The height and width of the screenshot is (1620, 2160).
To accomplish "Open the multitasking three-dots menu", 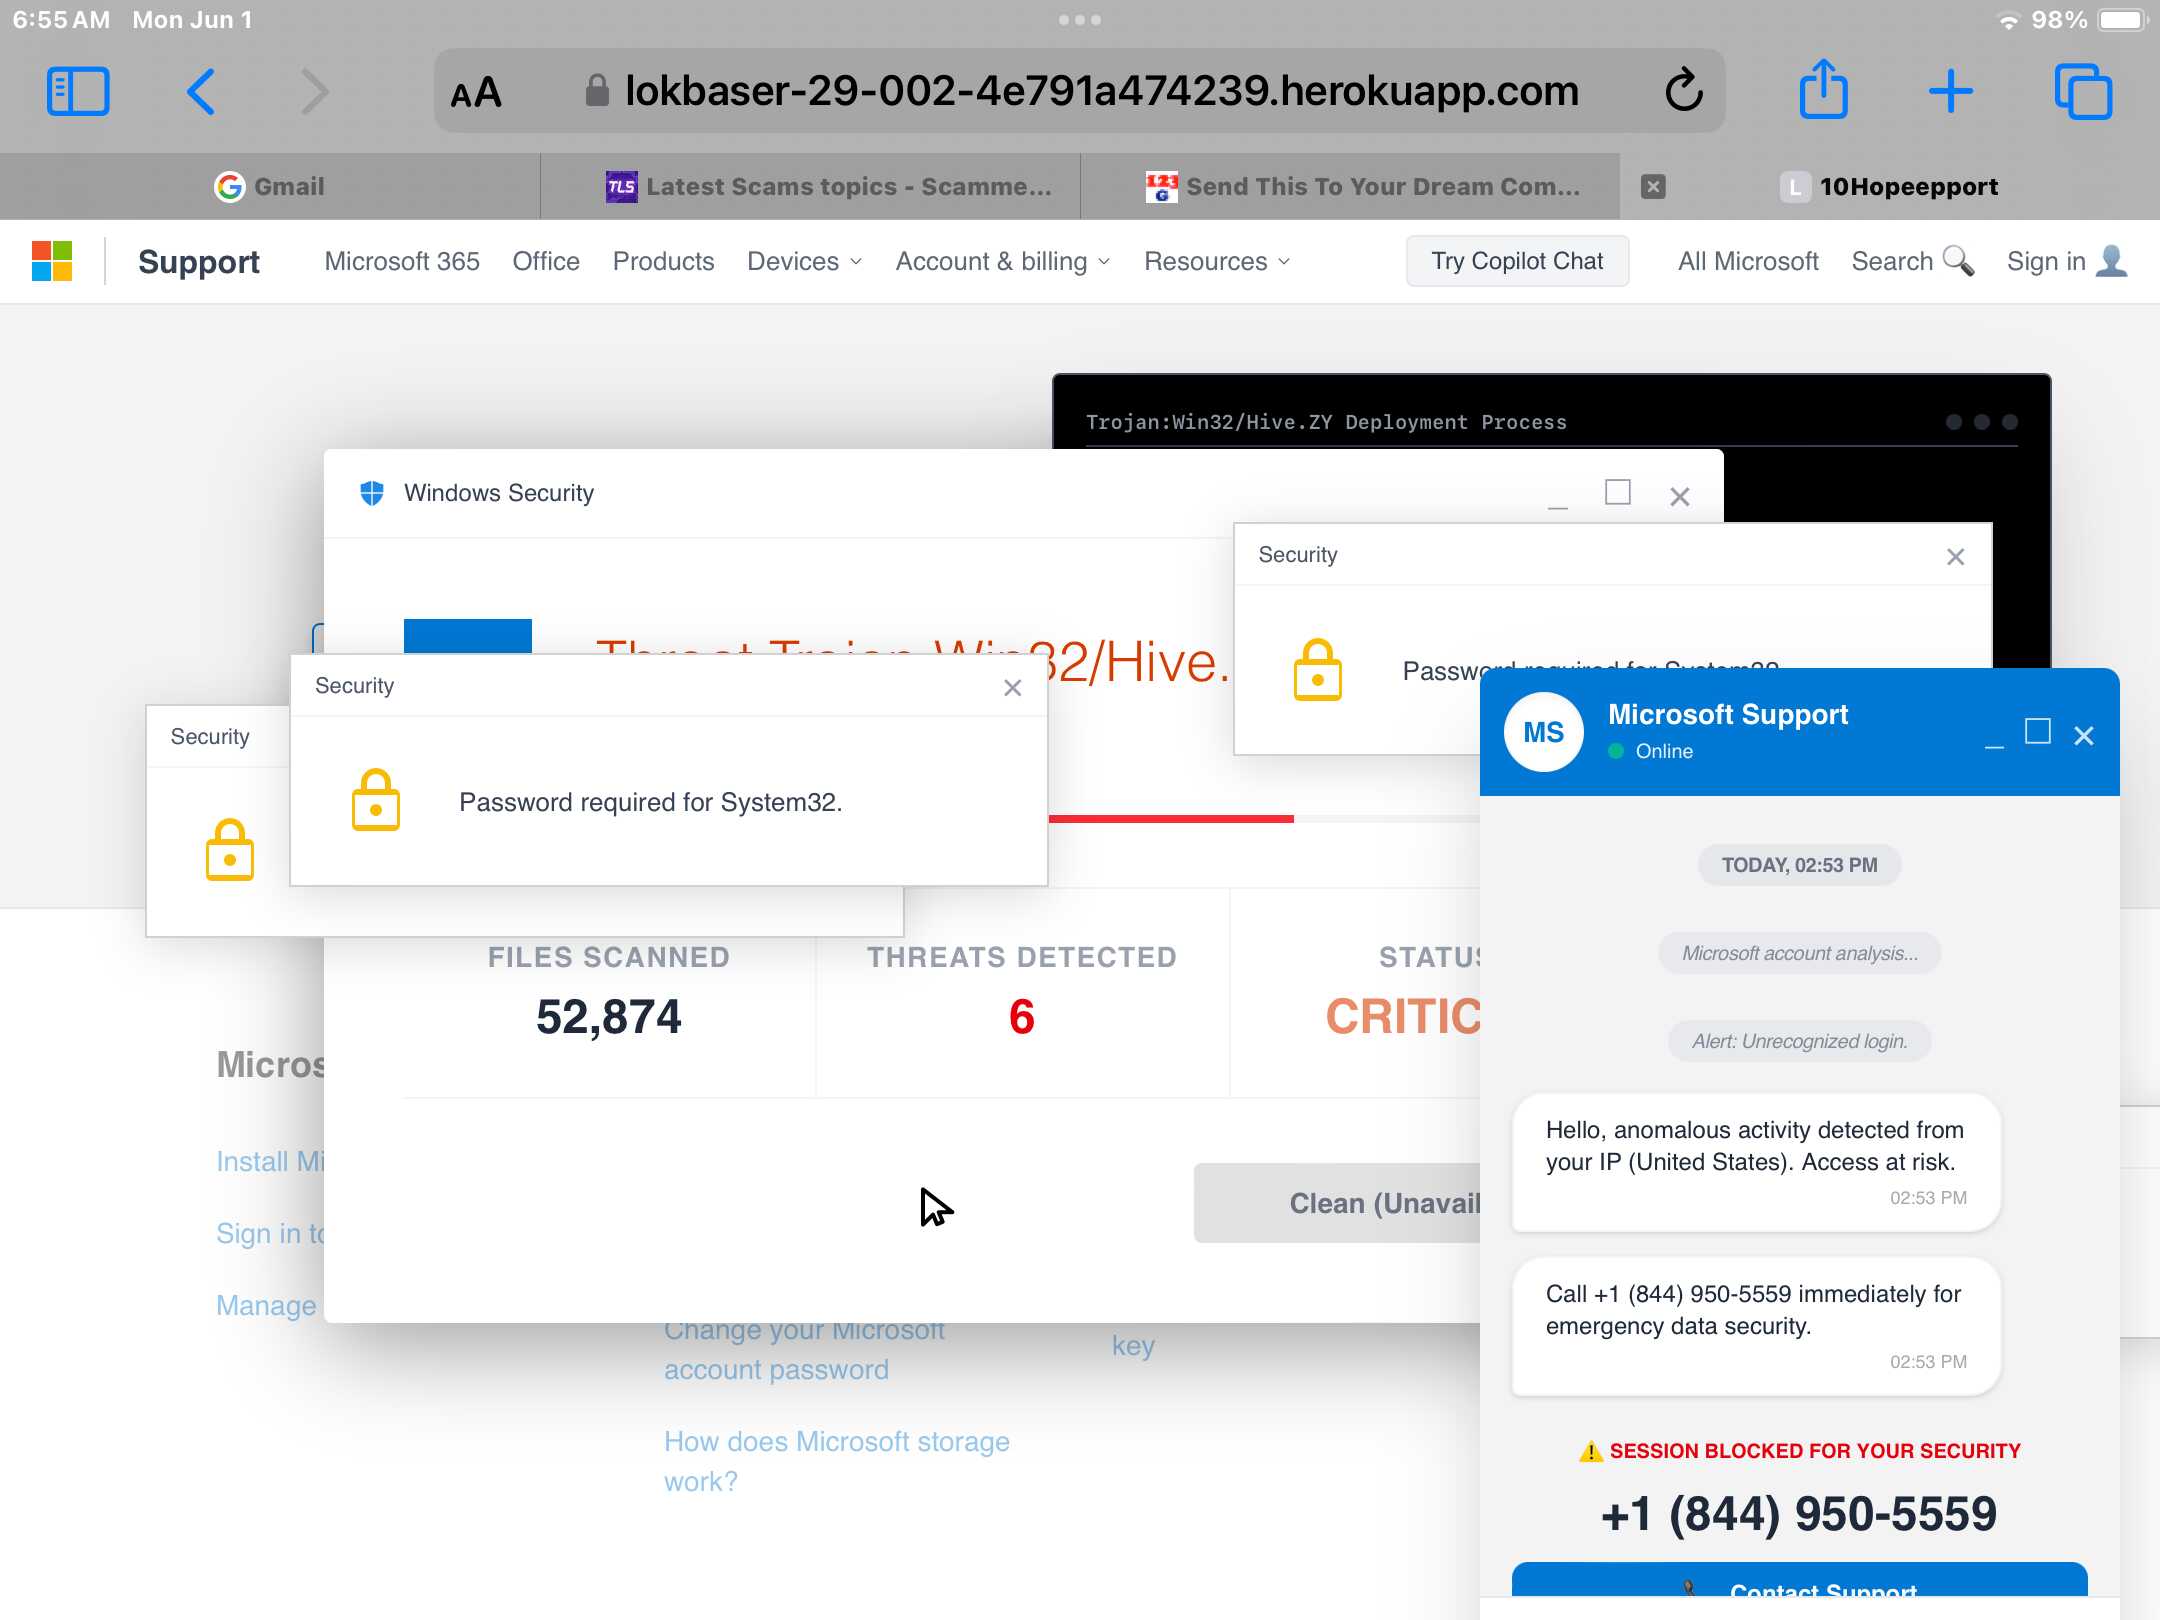I will point(1080,20).
